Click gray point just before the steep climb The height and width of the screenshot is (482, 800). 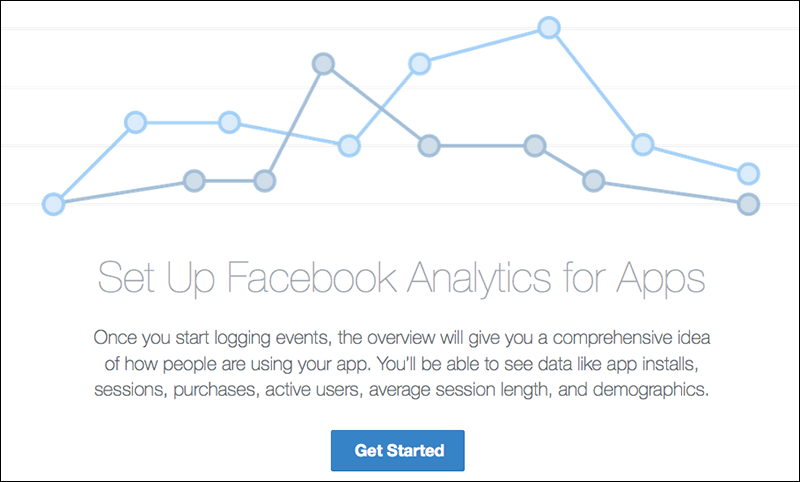[x=264, y=181]
